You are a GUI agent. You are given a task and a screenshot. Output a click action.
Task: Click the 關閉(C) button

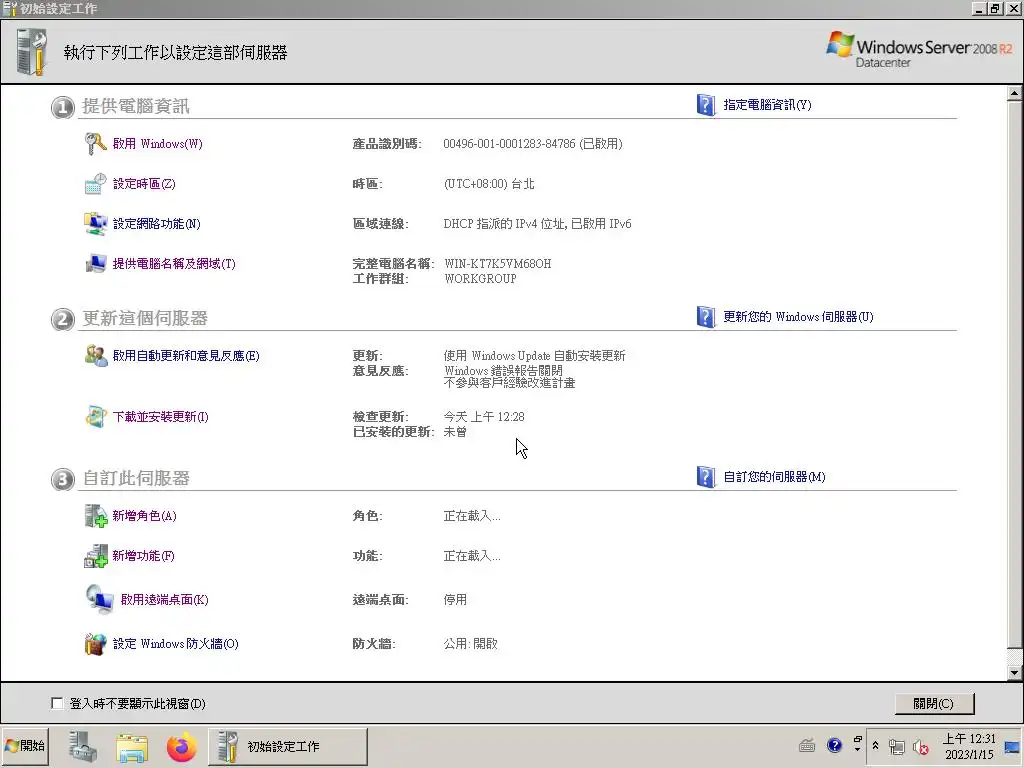pos(934,703)
